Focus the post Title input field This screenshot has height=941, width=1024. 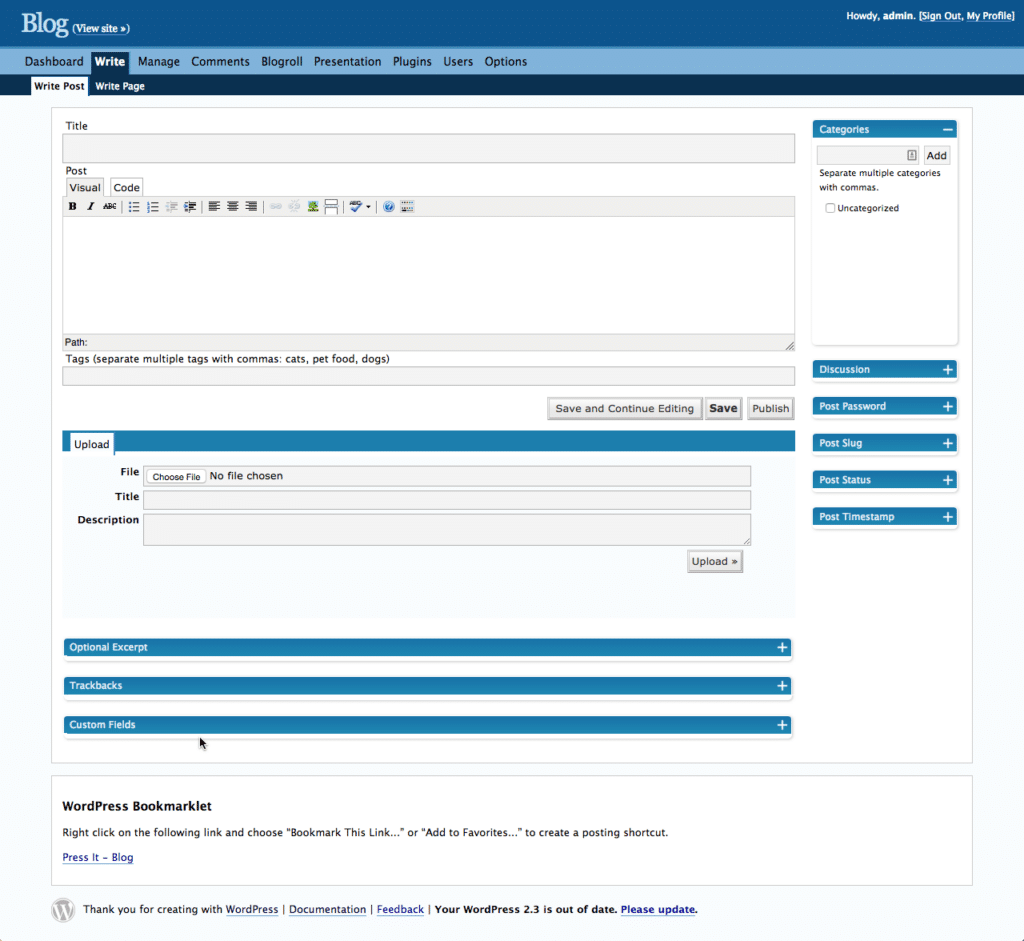point(428,149)
